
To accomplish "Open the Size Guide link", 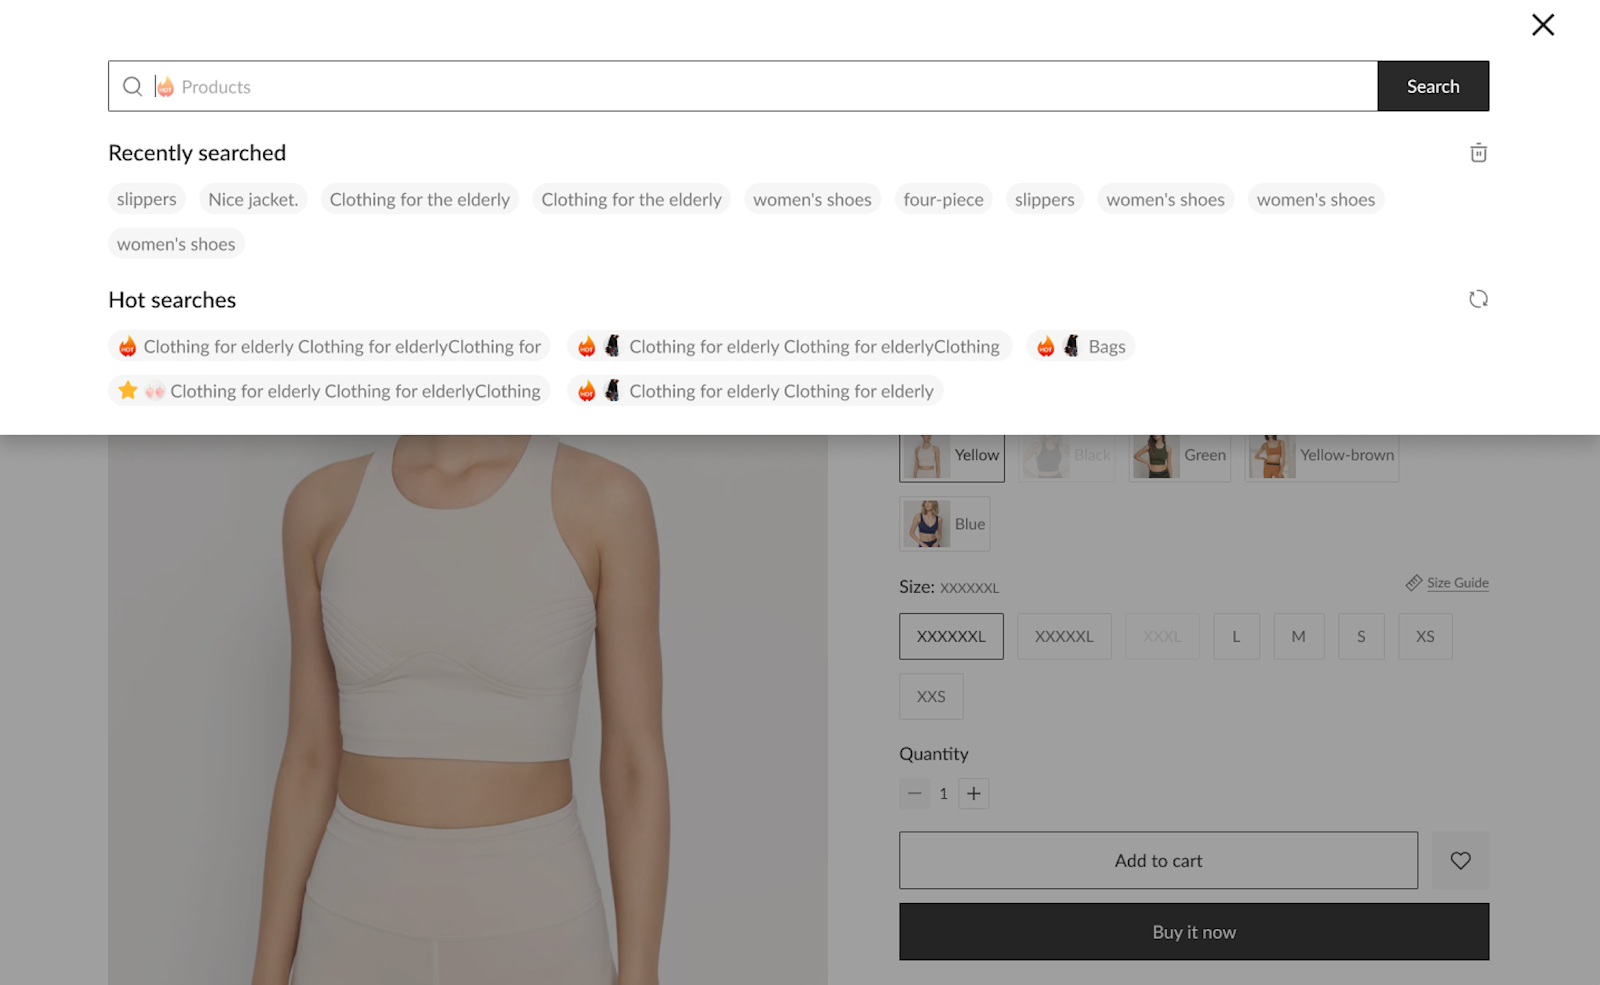I will coord(1457,583).
